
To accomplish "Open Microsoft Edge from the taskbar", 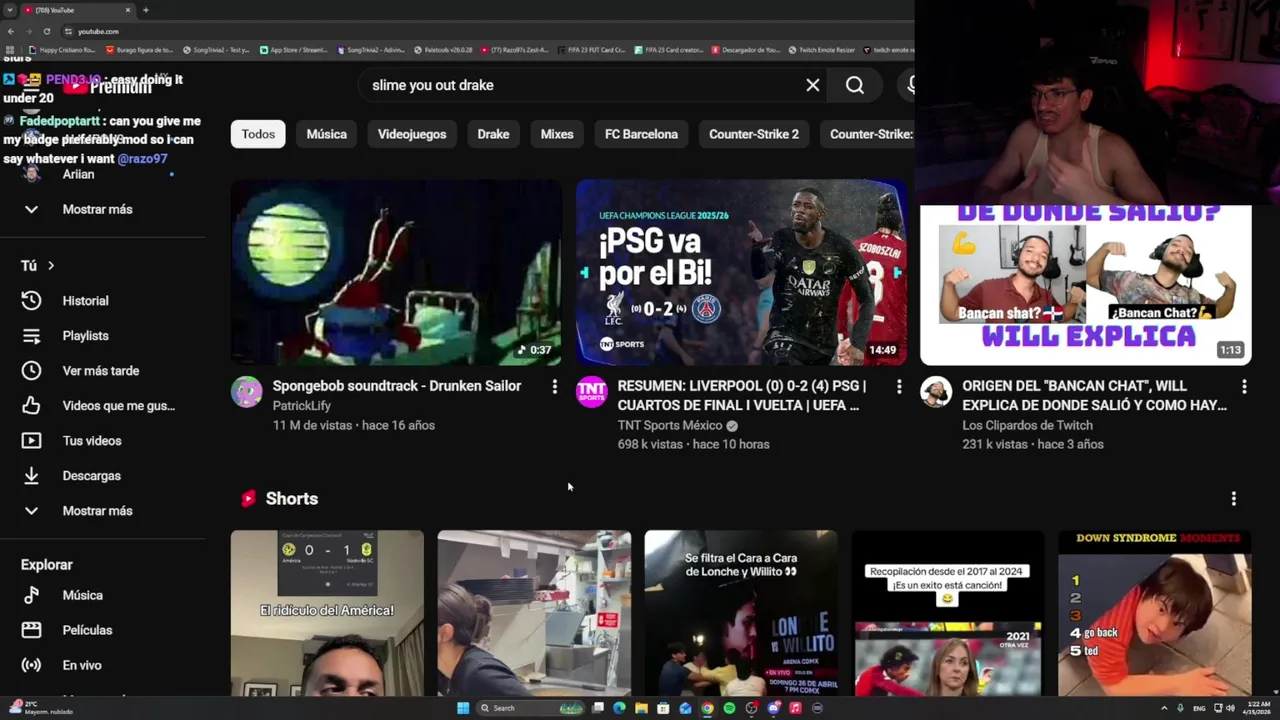I will click(x=619, y=708).
